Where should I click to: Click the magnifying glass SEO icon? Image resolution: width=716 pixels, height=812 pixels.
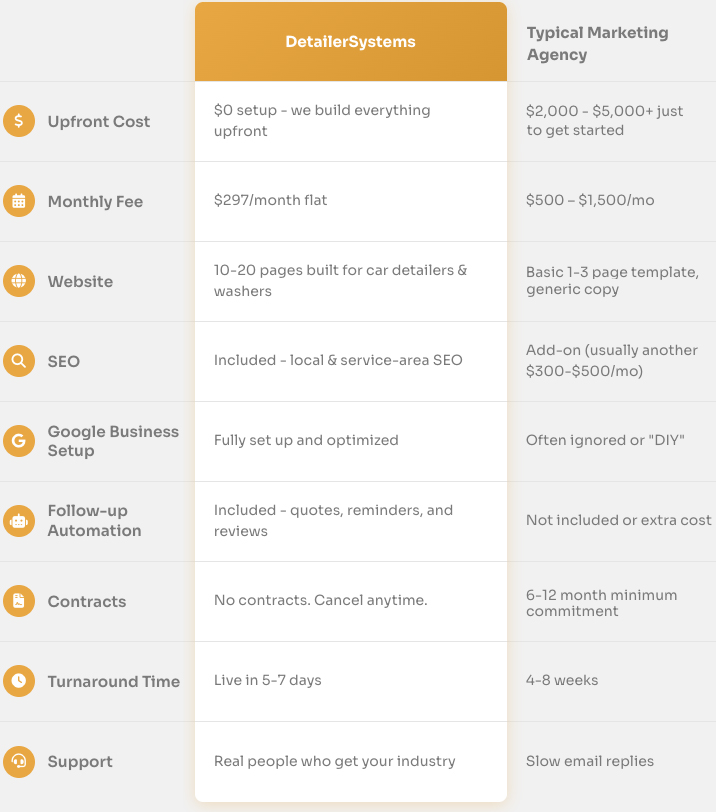pos(19,361)
